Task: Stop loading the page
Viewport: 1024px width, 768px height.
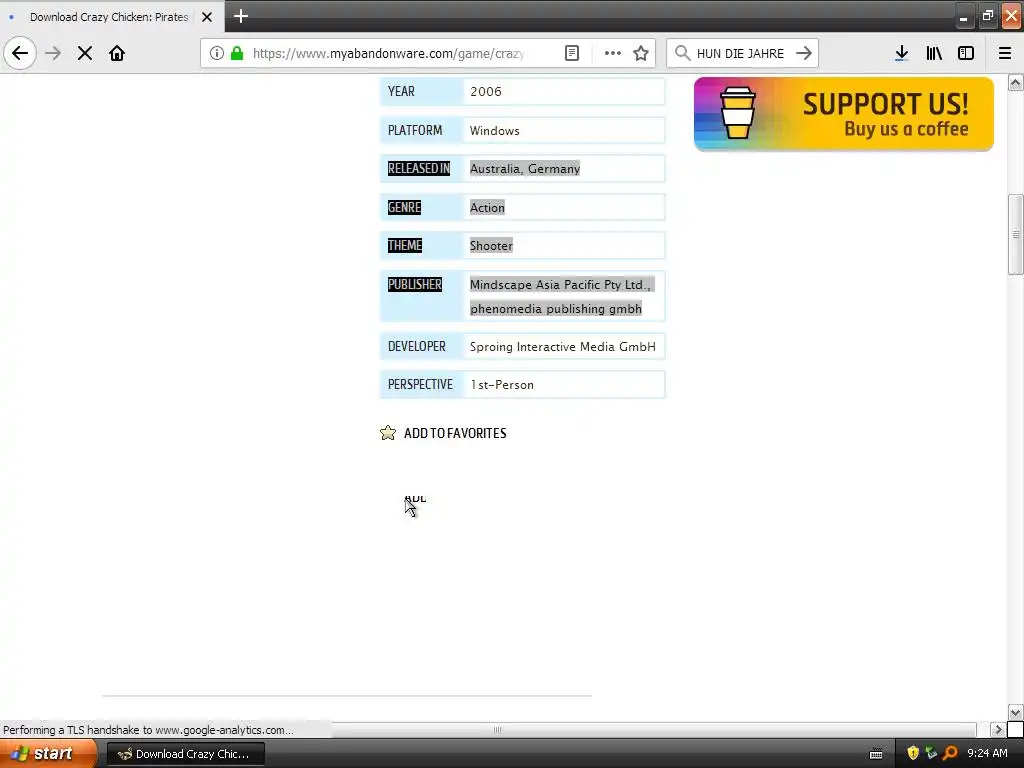Action: [x=85, y=53]
